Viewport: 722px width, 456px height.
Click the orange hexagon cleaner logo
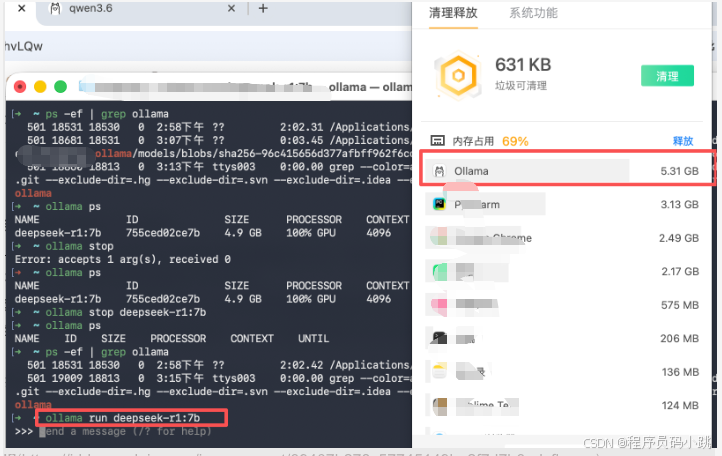click(x=458, y=76)
